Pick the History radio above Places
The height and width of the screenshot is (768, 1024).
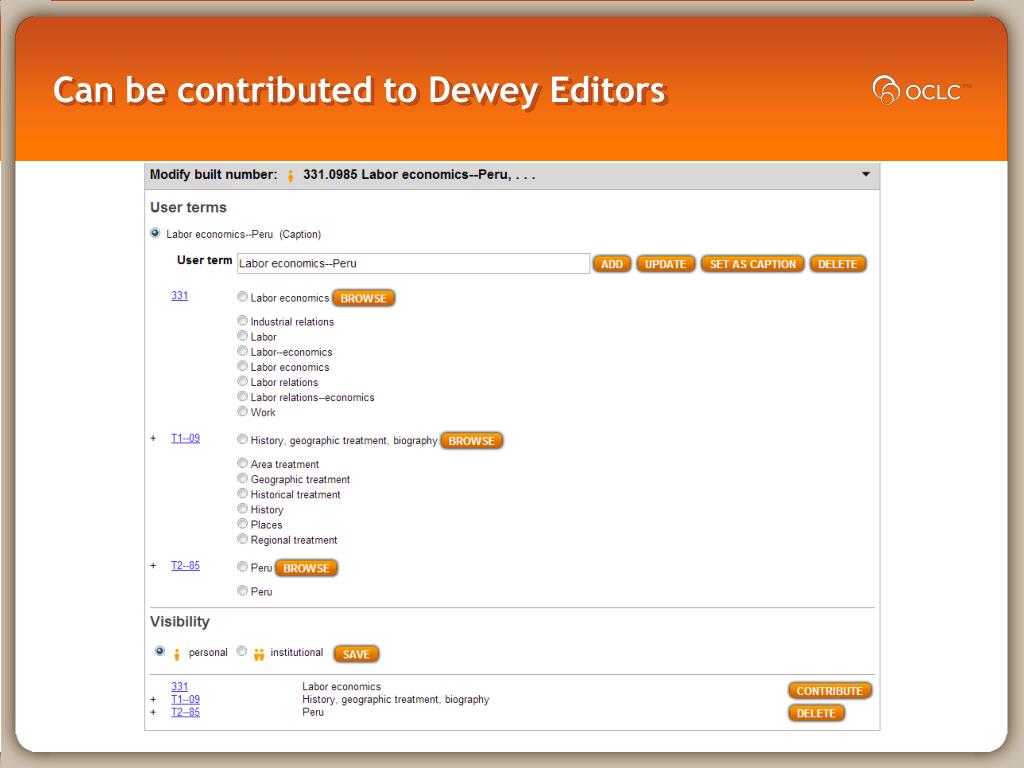point(242,509)
